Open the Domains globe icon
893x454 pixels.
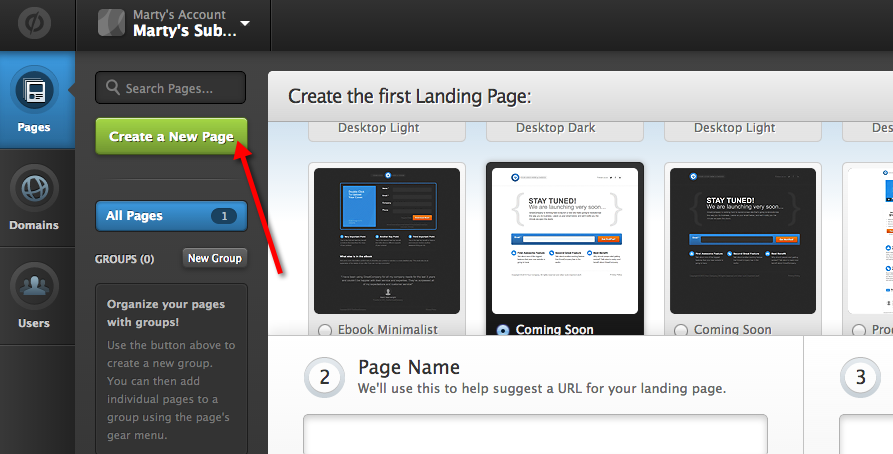[x=36, y=189]
